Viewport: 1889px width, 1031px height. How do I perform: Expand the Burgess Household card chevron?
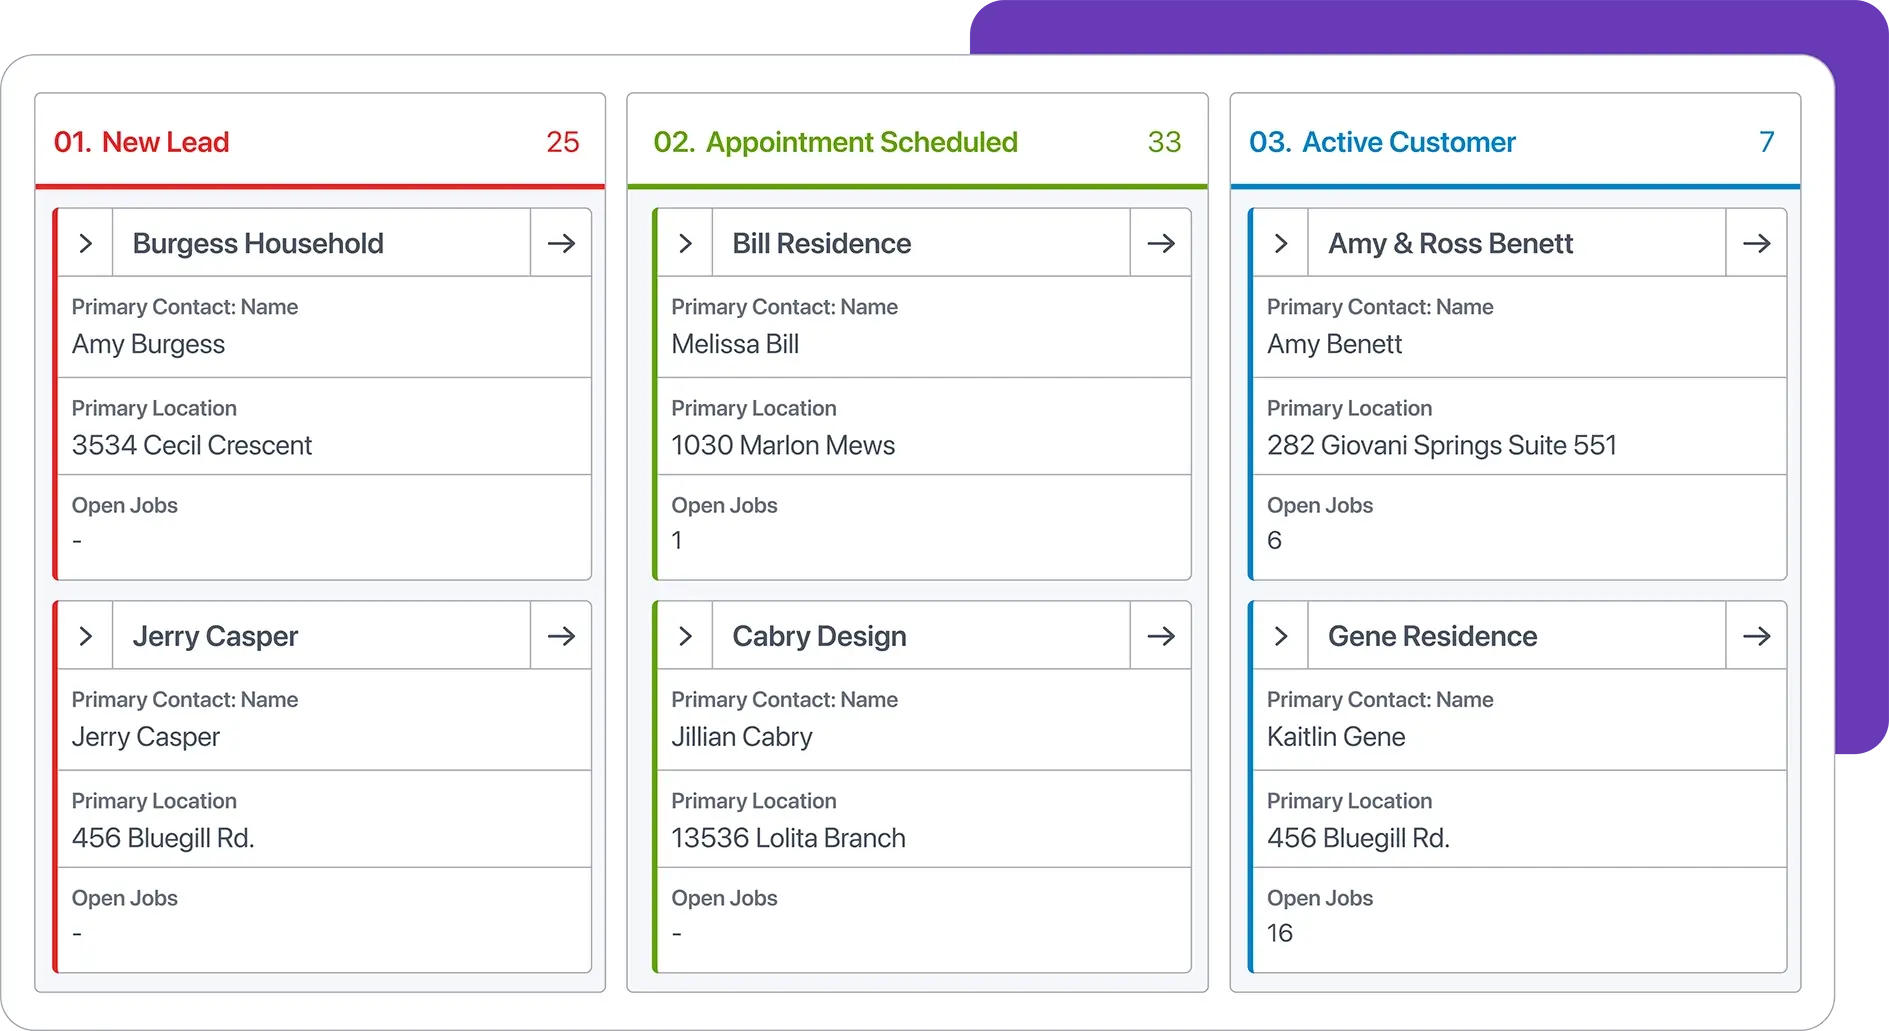pos(86,243)
